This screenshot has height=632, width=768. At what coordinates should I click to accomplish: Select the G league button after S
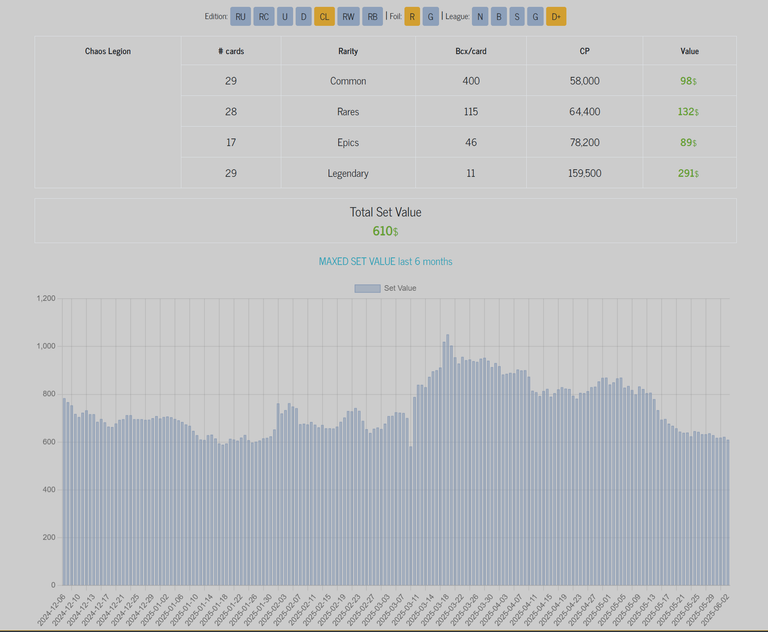pyautogui.click(x=535, y=17)
